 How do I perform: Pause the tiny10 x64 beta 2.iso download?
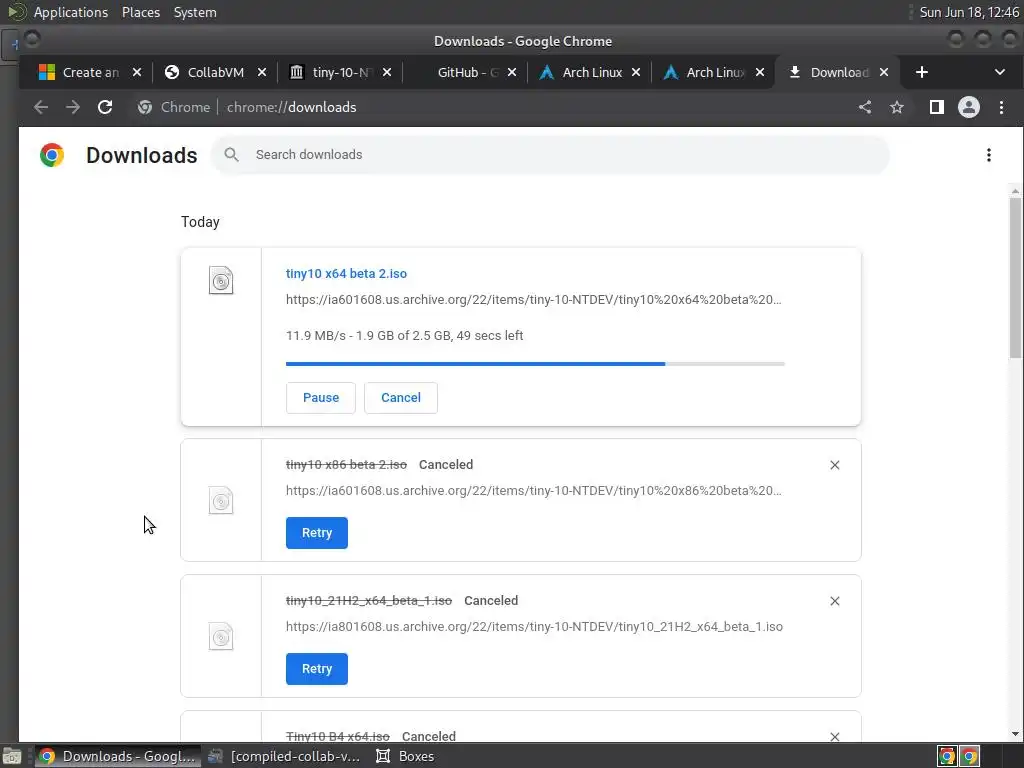tap(321, 398)
